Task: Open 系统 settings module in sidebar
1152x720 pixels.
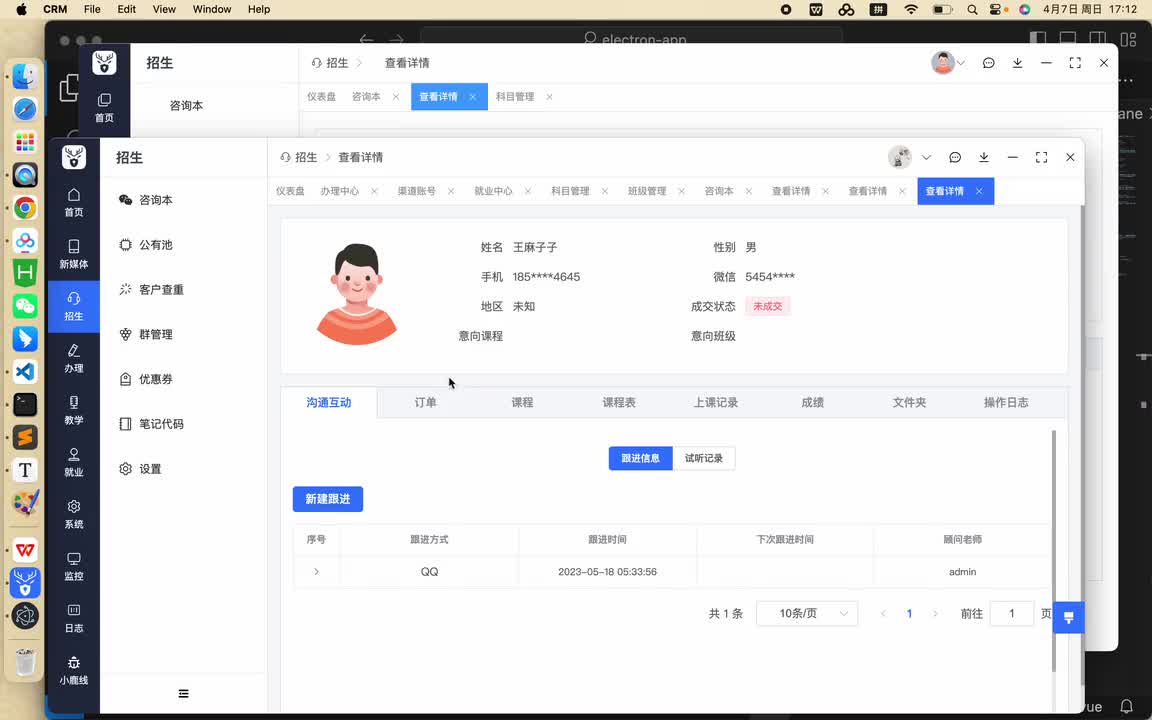Action: pos(73,514)
